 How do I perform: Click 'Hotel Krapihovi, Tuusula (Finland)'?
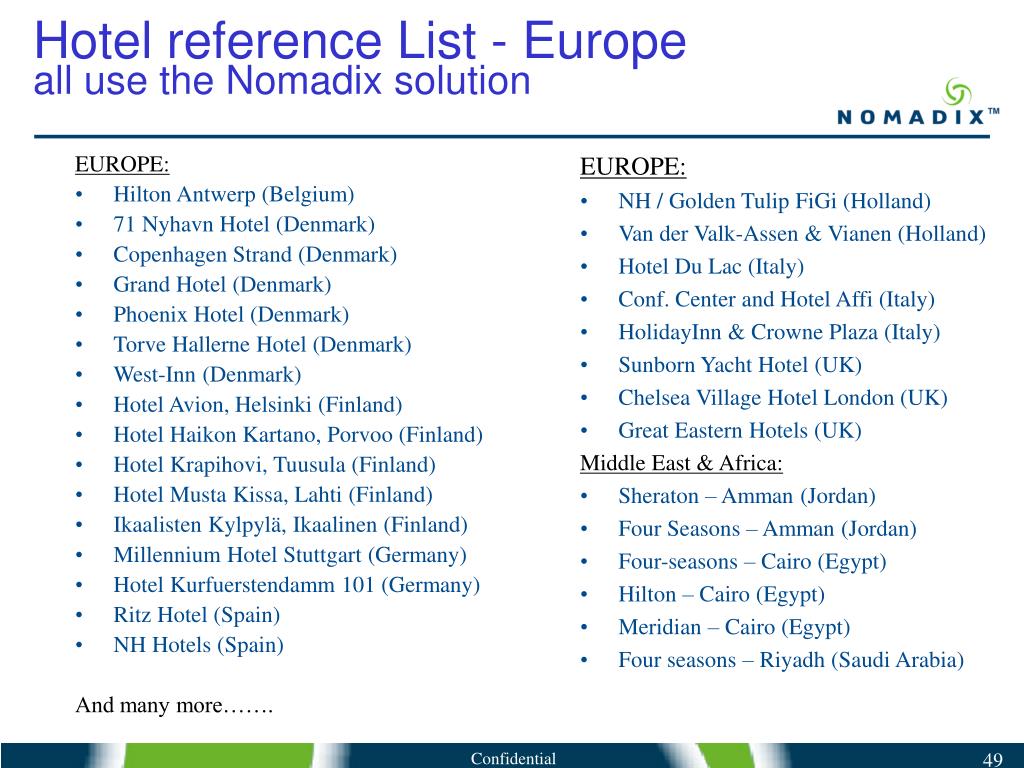[x=274, y=465]
